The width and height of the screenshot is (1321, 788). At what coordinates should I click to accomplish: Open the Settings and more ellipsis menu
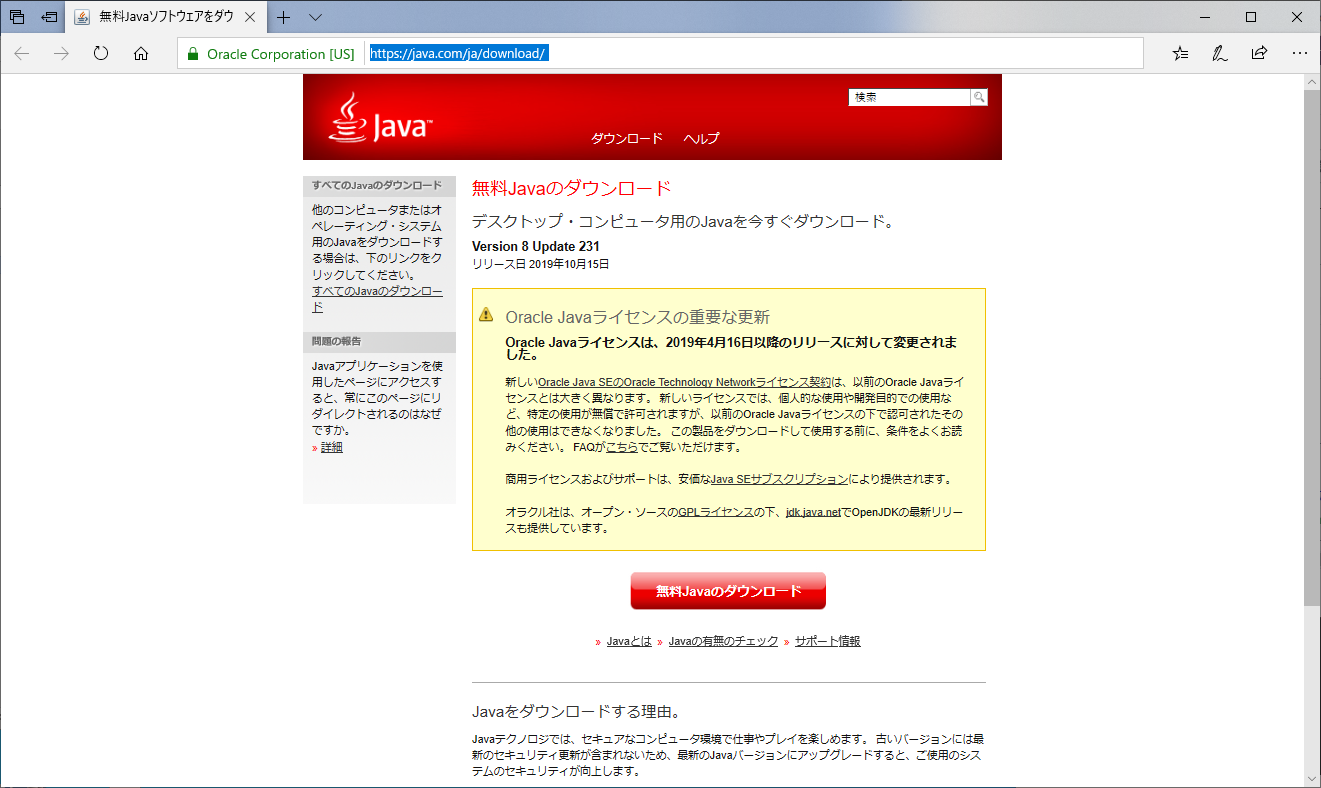(x=1299, y=54)
